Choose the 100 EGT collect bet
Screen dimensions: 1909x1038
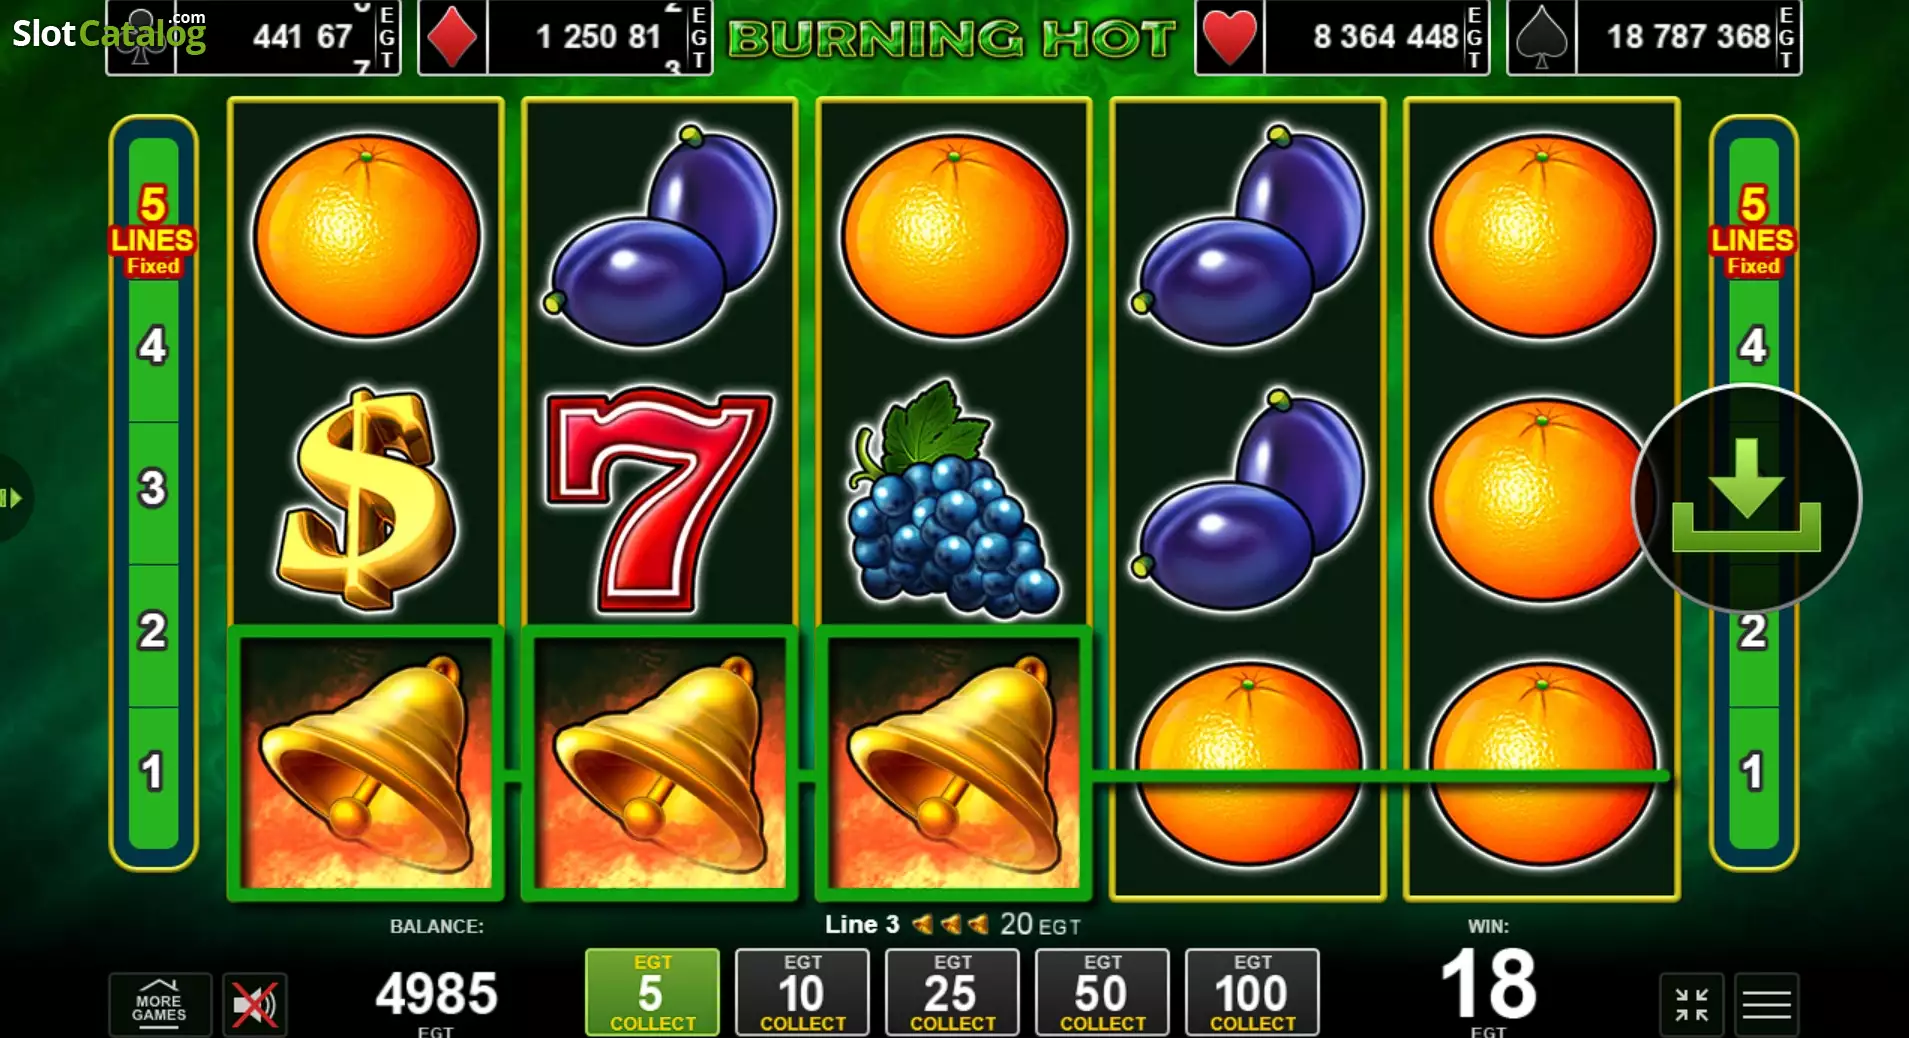[x=1252, y=992]
